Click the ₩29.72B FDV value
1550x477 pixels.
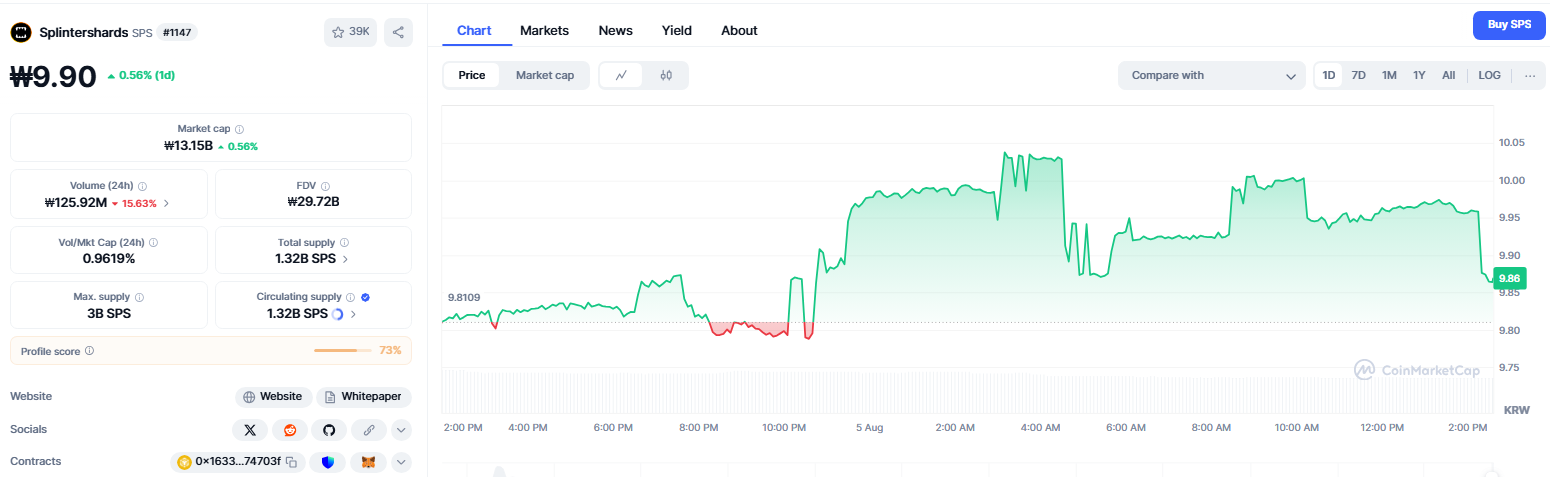313,202
